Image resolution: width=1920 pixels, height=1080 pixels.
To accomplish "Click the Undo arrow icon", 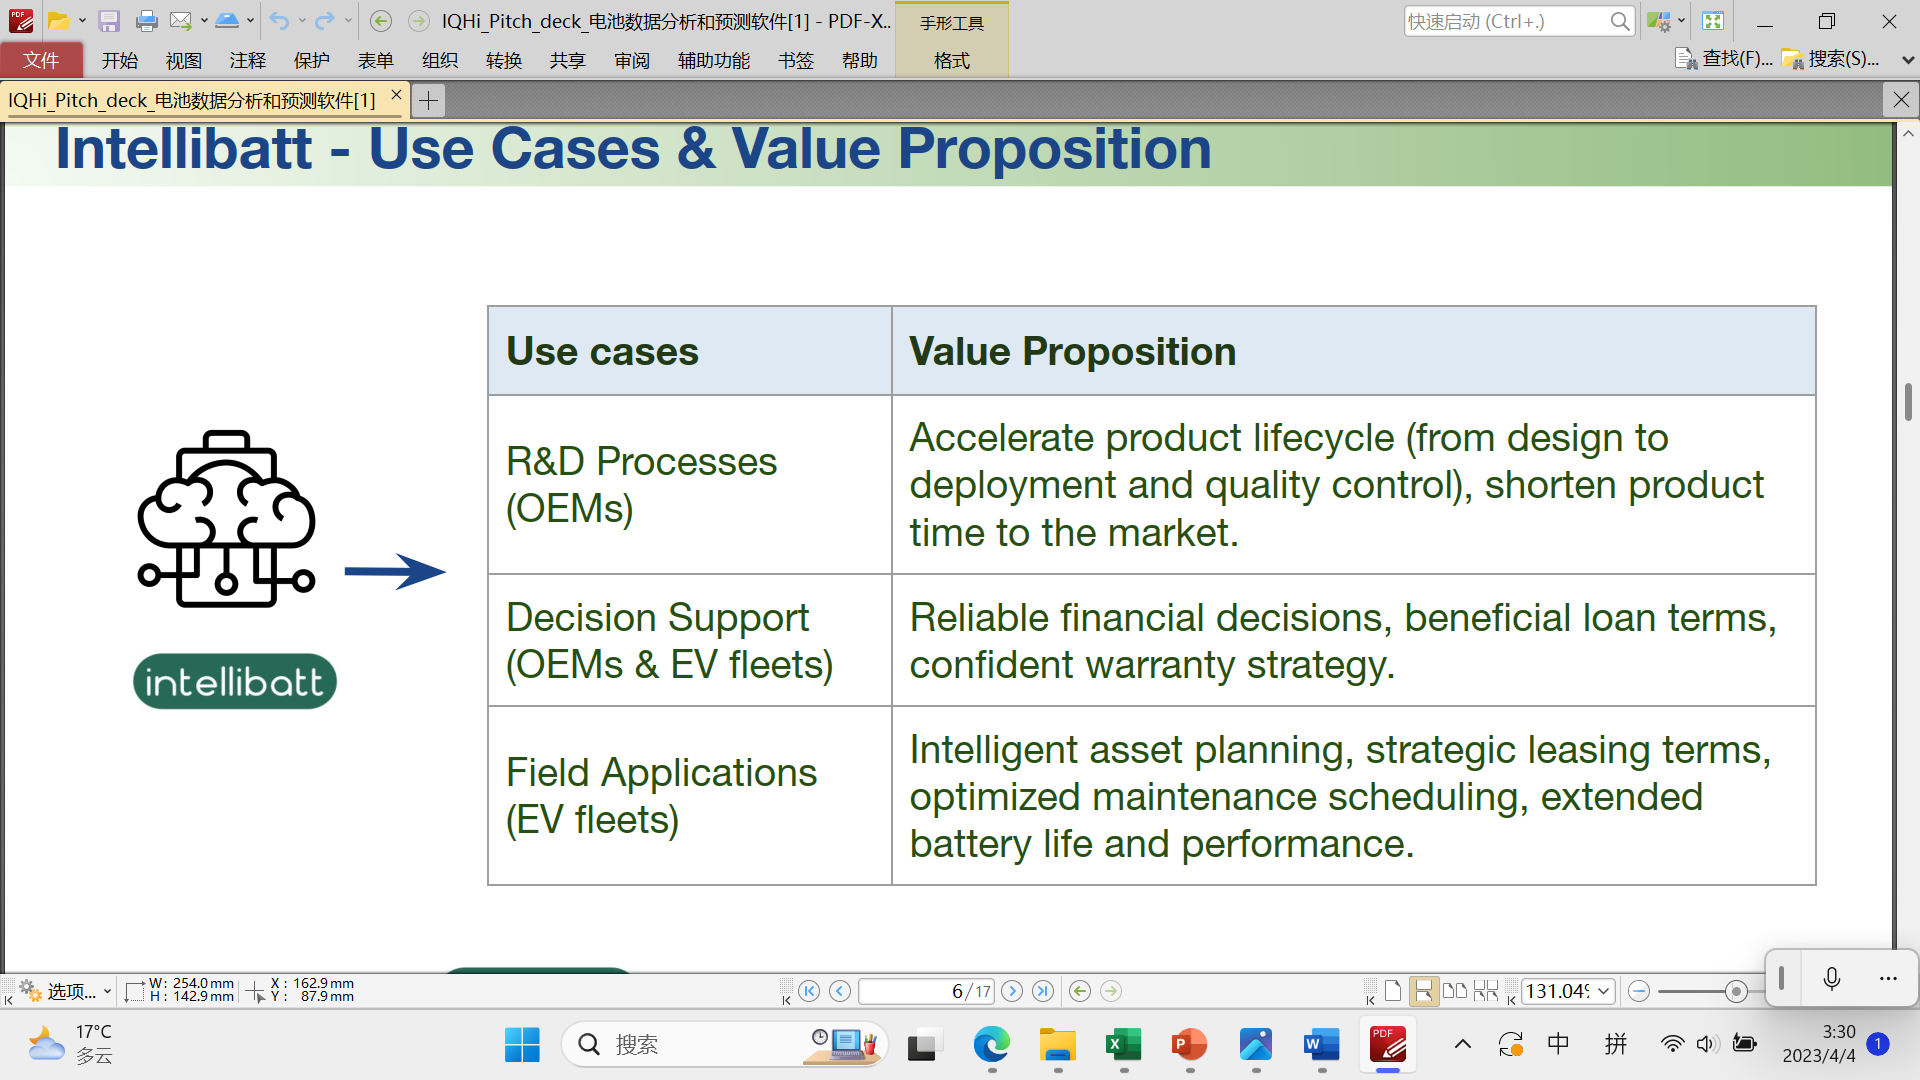I will click(x=279, y=21).
